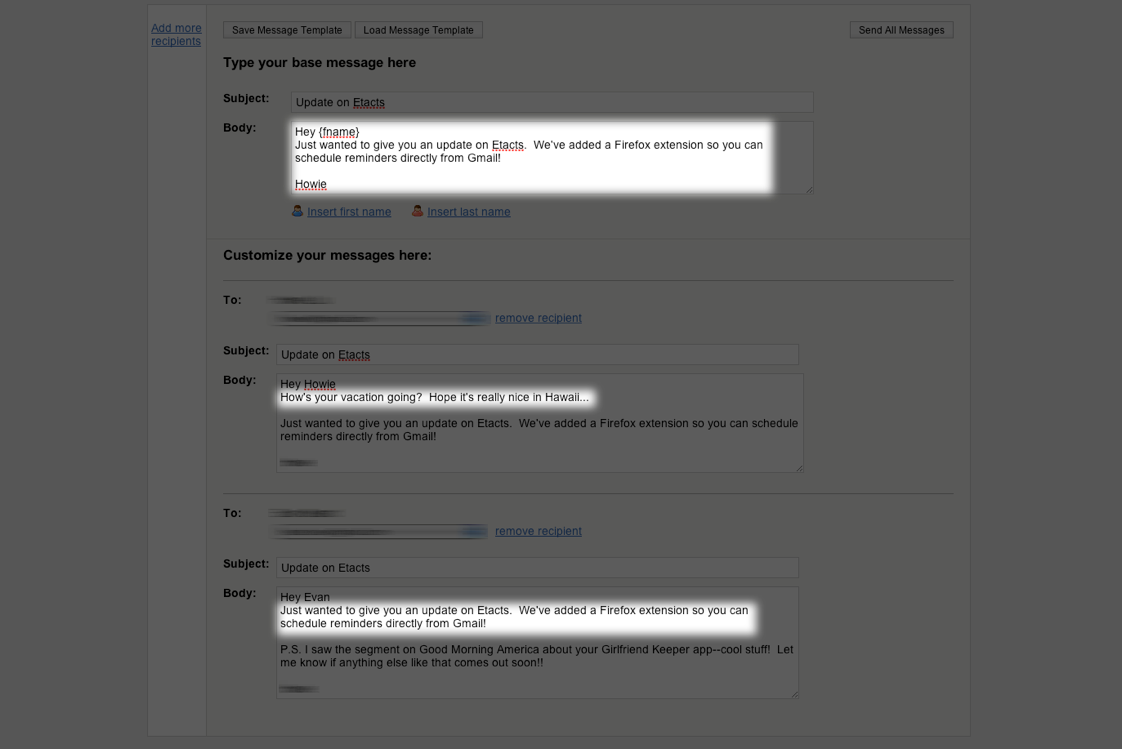Select the blue person icon beside Insert first name
Image resolution: width=1122 pixels, height=749 pixels.
(x=298, y=211)
